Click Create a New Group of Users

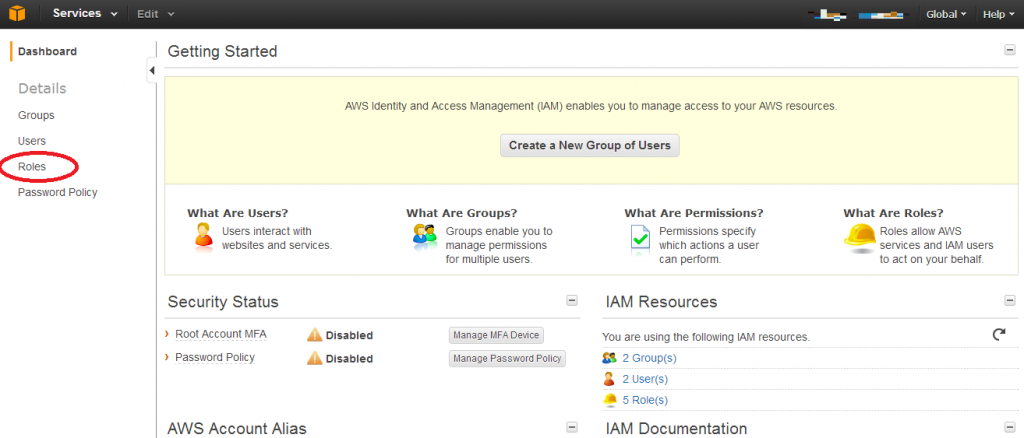pyautogui.click(x=590, y=146)
